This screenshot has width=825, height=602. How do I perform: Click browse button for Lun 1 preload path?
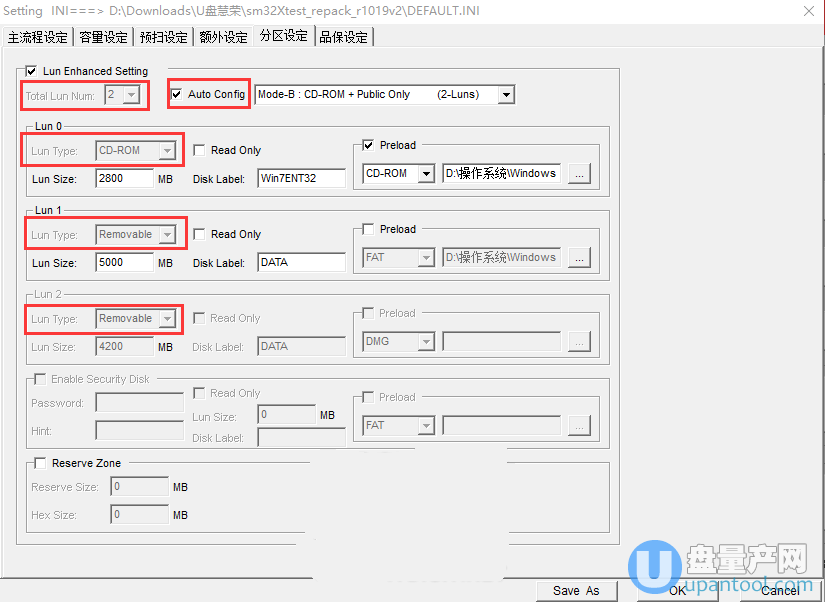coord(580,257)
